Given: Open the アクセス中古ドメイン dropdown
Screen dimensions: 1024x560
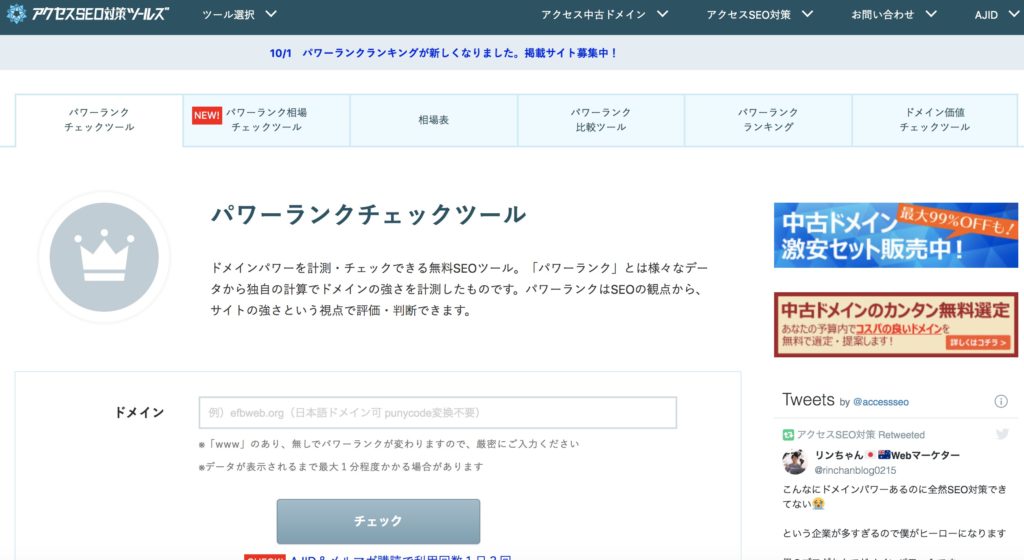Looking at the screenshot, I should [x=604, y=14].
